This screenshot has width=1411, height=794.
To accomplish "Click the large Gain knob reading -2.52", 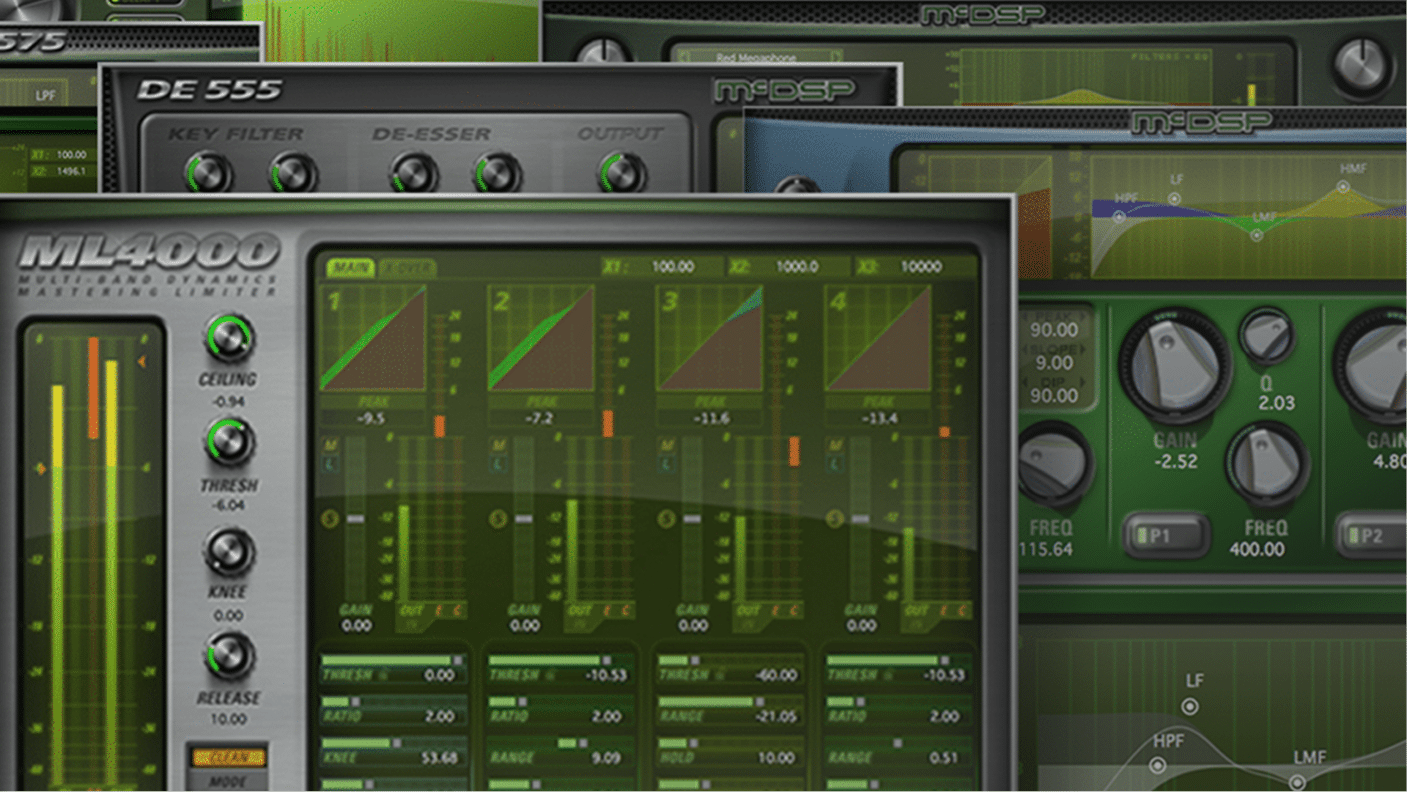I will tap(1174, 366).
